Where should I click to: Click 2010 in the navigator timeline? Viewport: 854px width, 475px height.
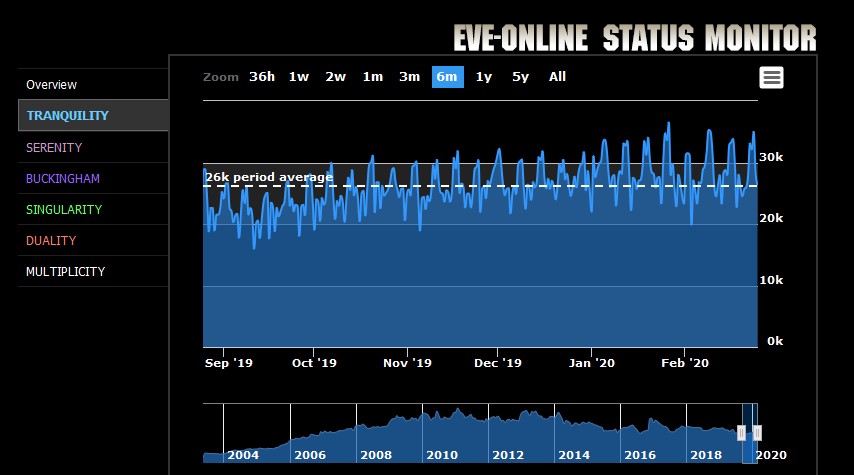(442, 455)
